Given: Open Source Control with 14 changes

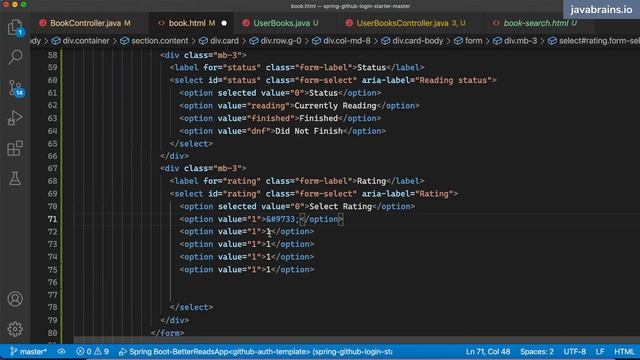Looking at the screenshot, I should (16, 88).
